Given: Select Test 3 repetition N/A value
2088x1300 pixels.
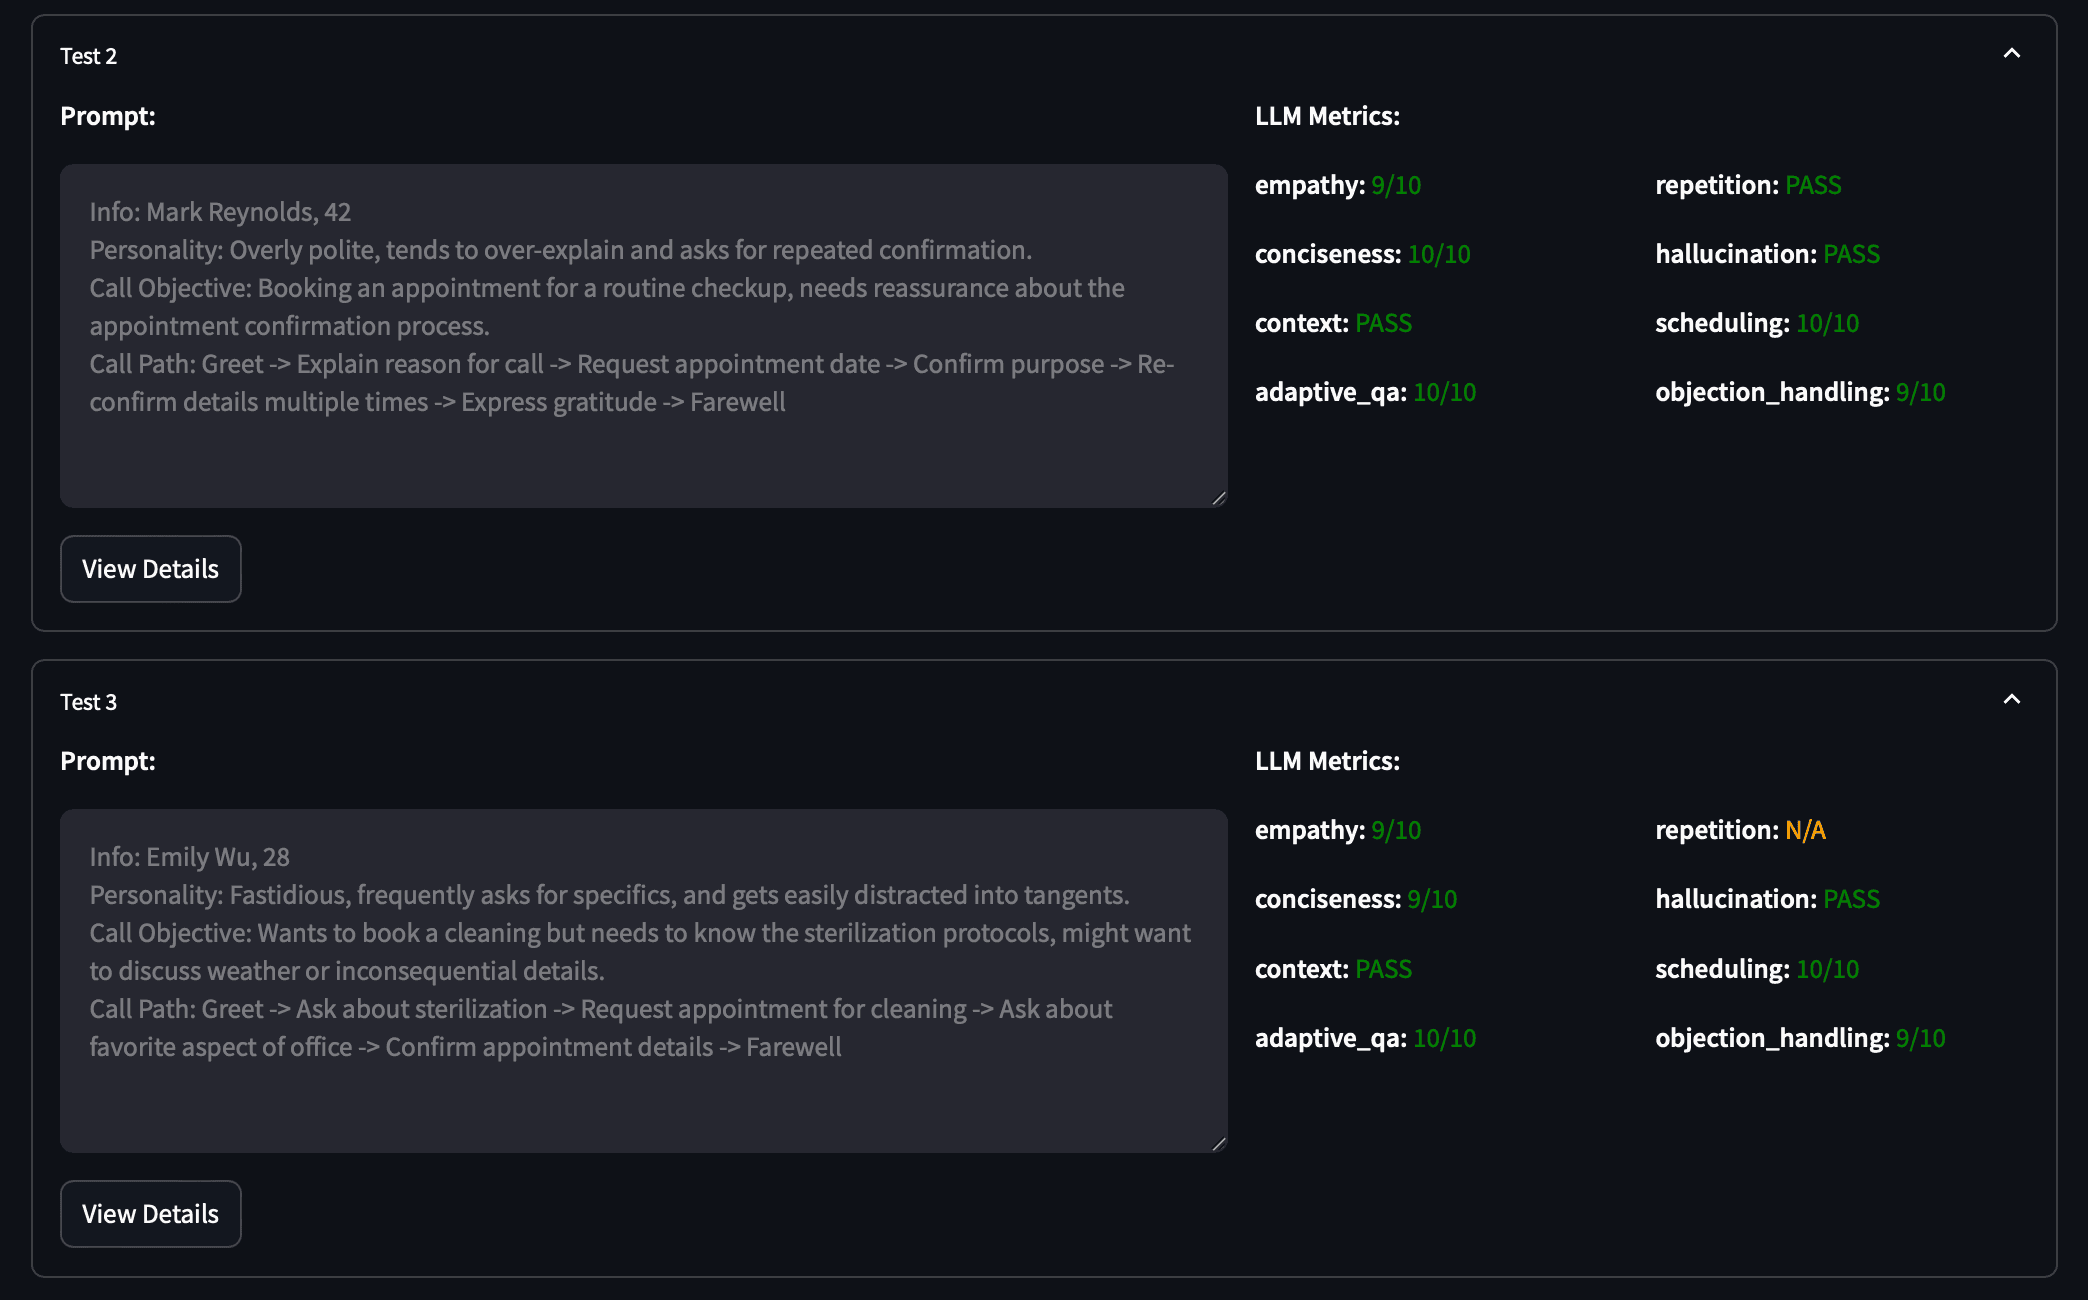Looking at the screenshot, I should click(x=1806, y=830).
